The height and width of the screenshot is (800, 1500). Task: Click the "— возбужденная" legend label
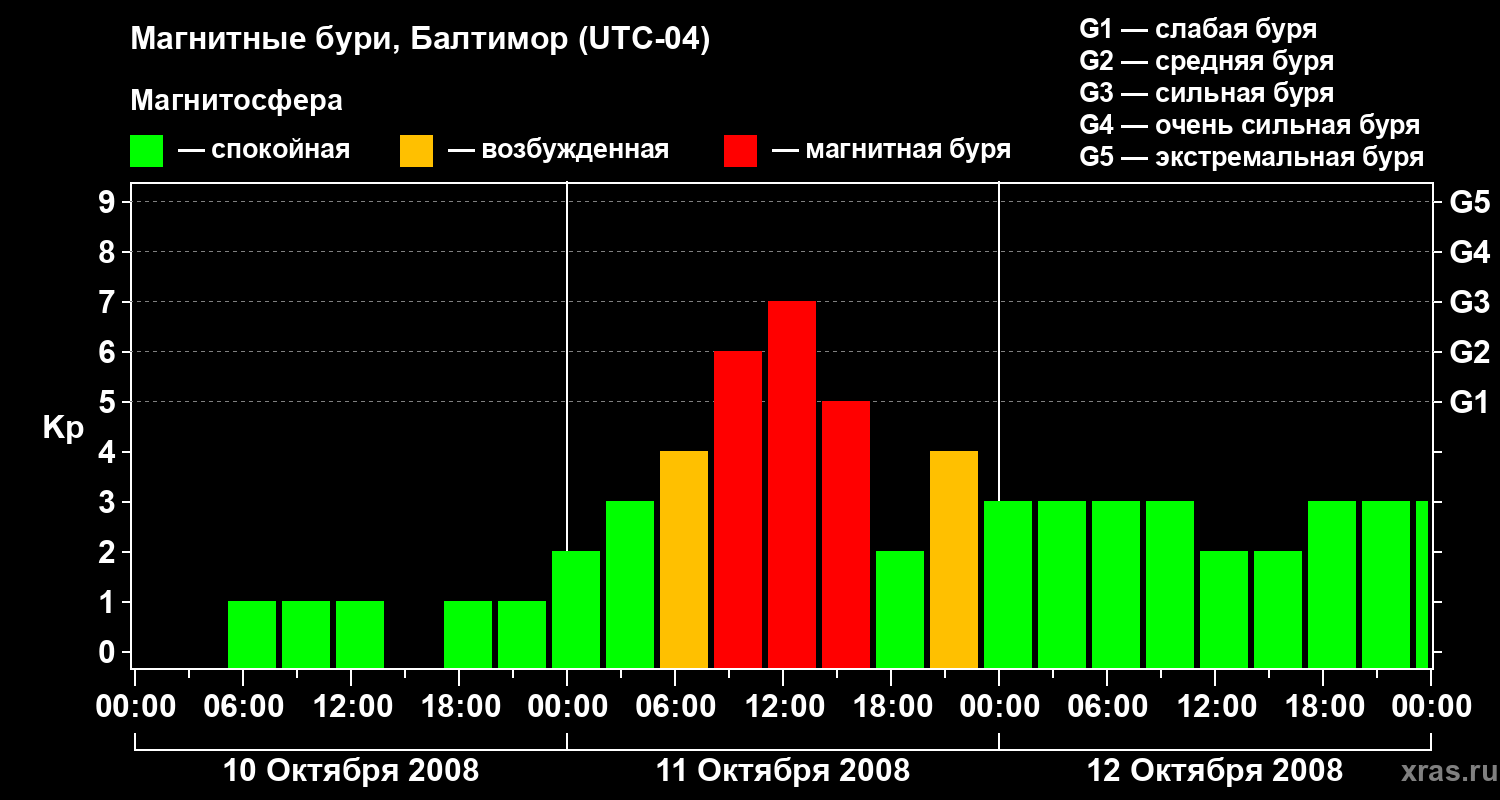click(558, 151)
